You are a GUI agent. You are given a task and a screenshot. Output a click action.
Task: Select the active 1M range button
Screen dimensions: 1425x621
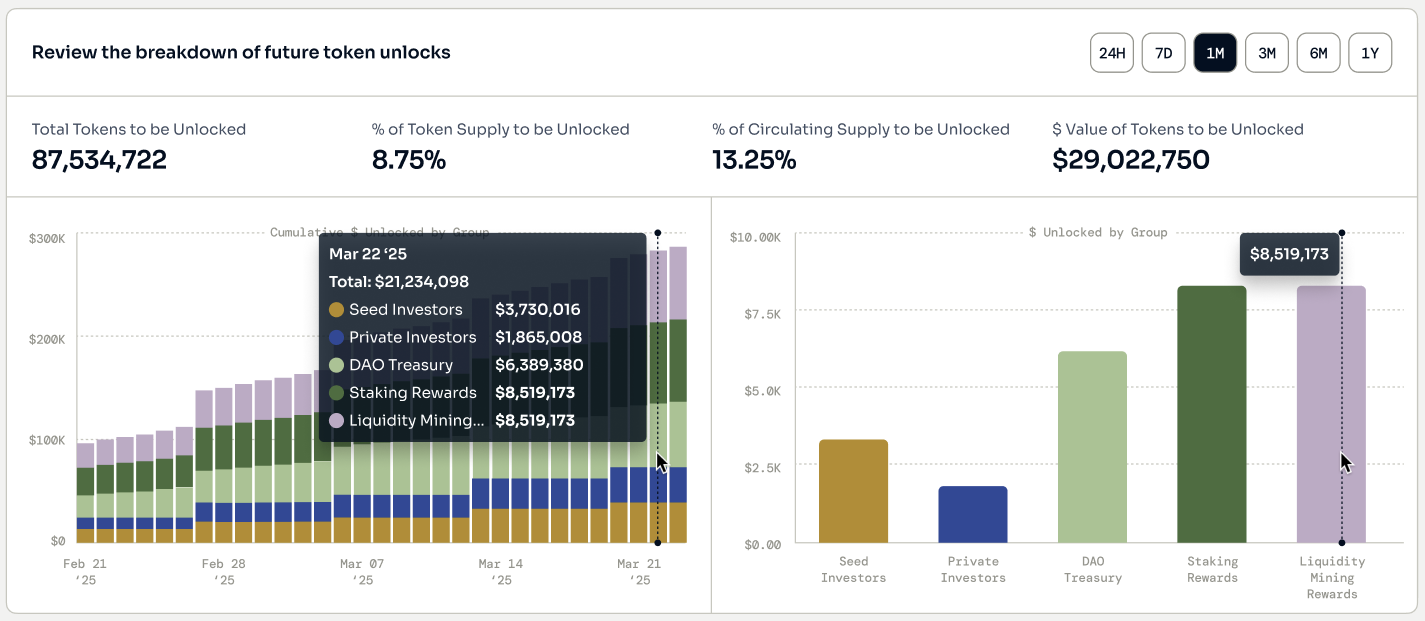(1215, 53)
